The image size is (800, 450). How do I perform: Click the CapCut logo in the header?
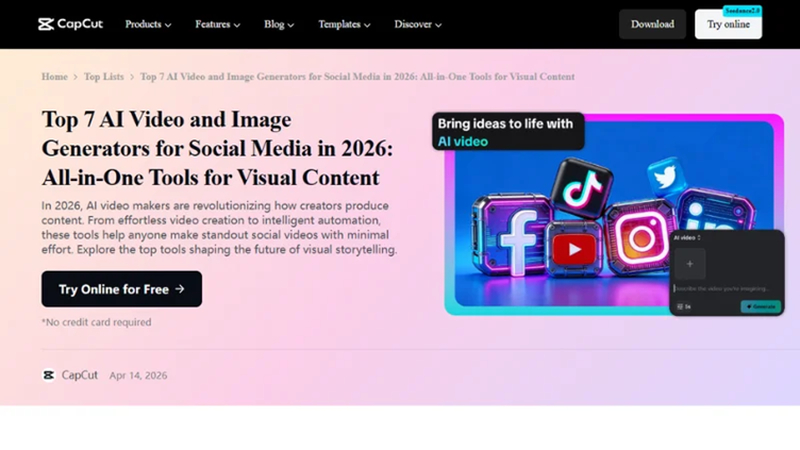70,24
